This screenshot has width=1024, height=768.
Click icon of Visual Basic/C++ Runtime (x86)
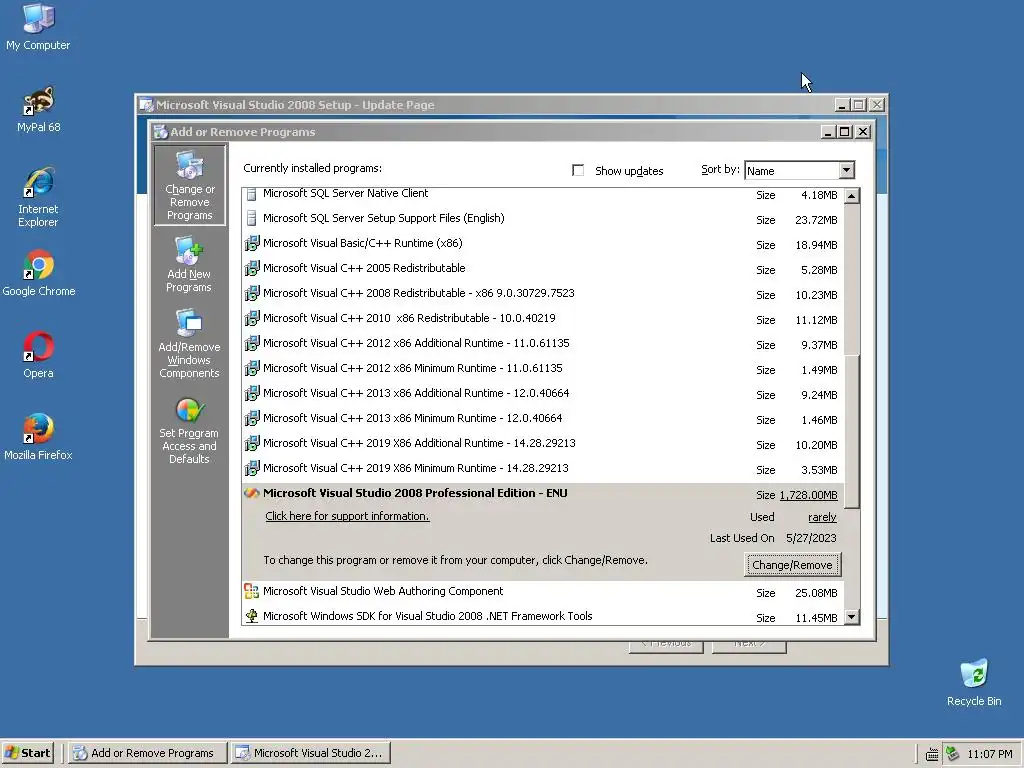(251, 244)
